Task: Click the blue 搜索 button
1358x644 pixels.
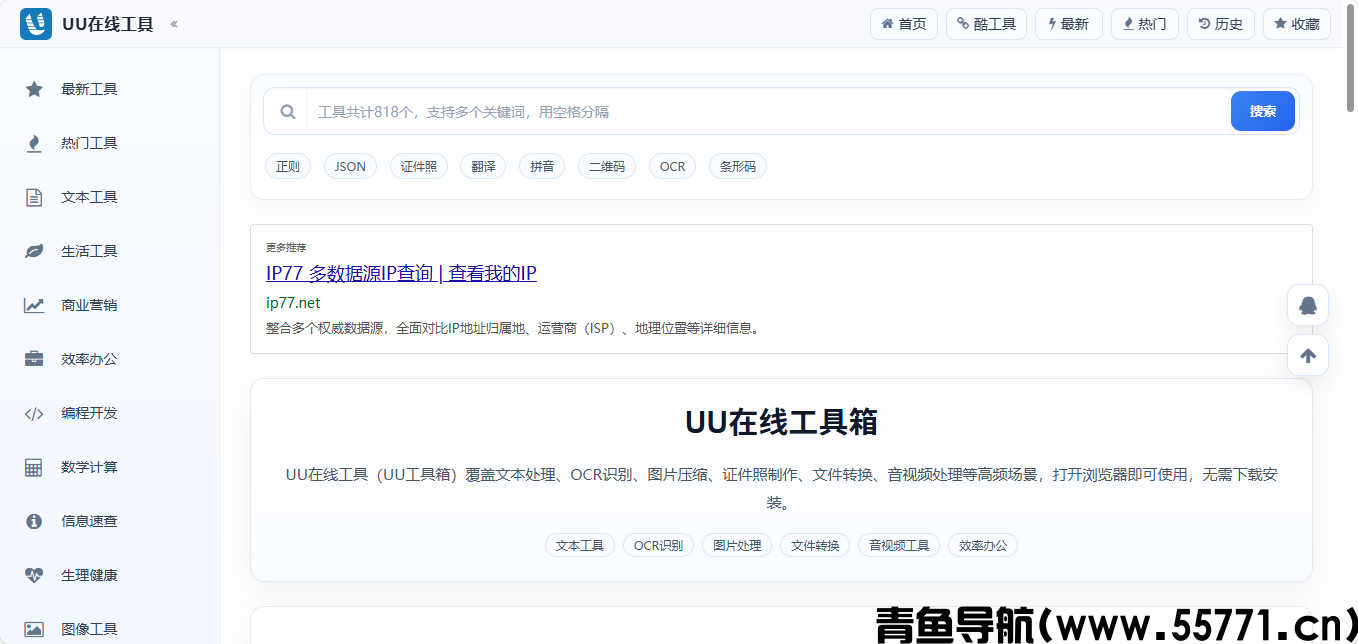Action: tap(1263, 112)
